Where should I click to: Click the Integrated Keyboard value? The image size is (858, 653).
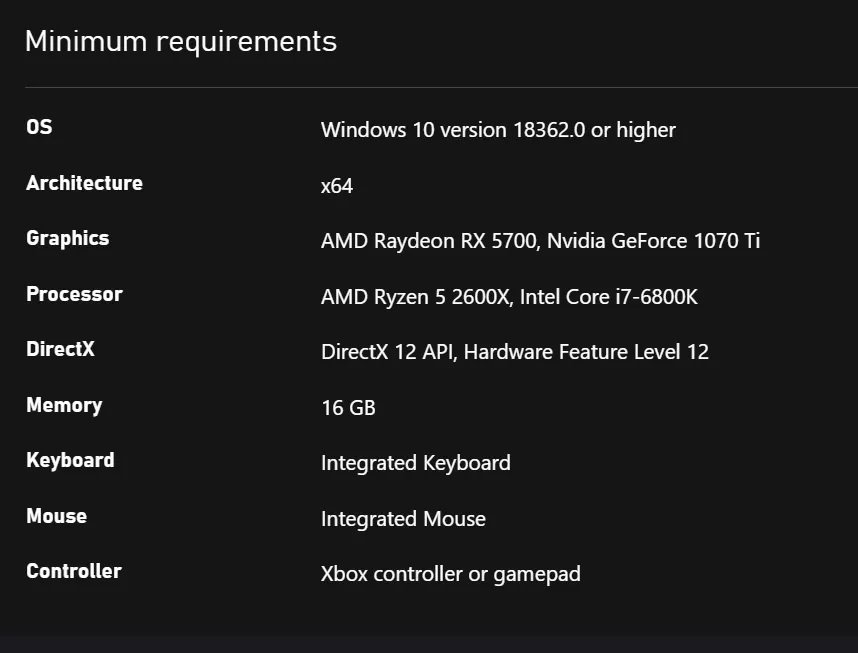[x=415, y=463]
